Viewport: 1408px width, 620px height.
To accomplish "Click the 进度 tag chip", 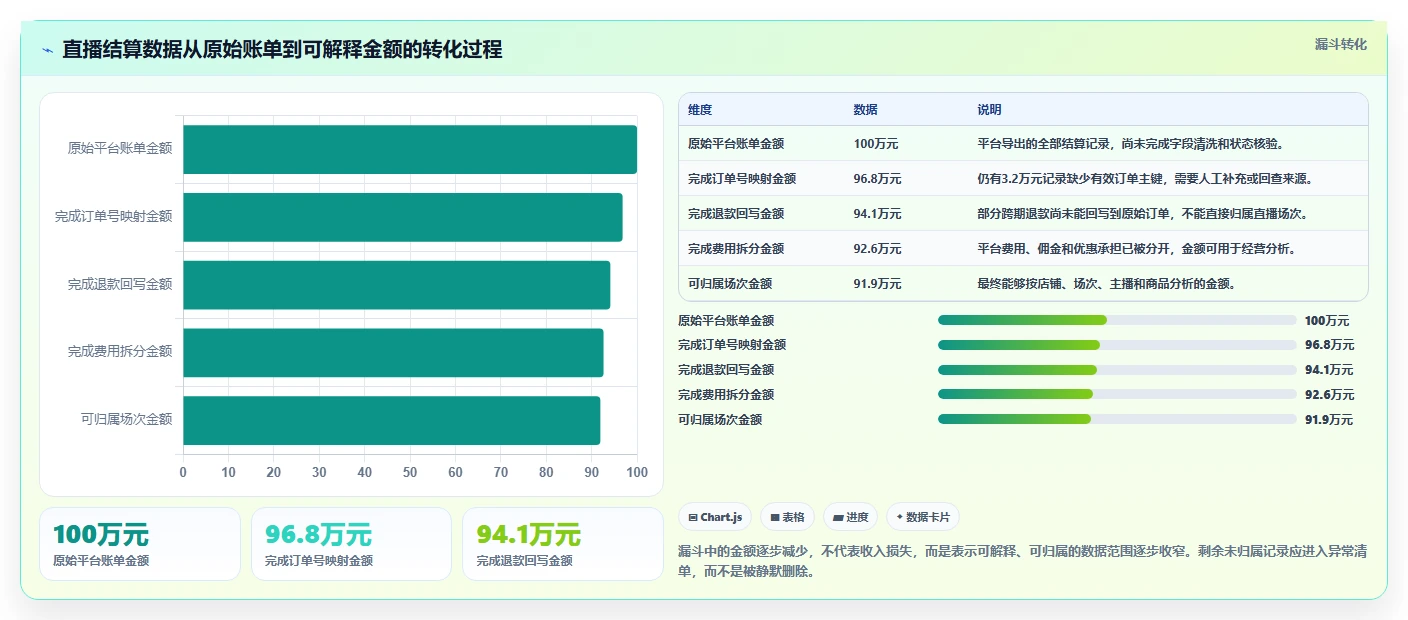I will pyautogui.click(x=851, y=517).
